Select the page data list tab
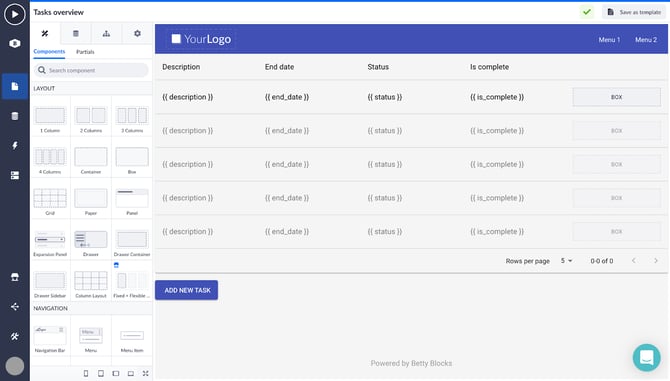Image resolution: width=670 pixels, height=381 pixels. (76, 33)
